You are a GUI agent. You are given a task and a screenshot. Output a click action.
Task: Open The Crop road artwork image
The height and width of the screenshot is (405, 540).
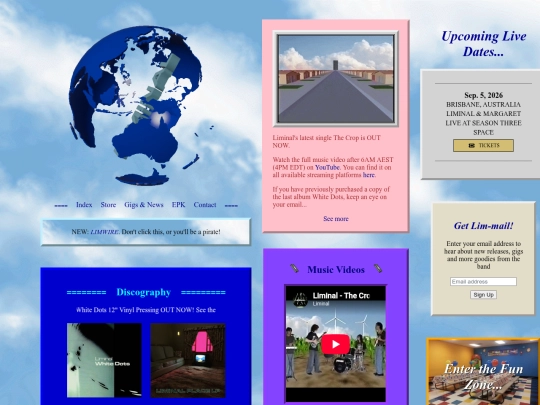point(336,79)
